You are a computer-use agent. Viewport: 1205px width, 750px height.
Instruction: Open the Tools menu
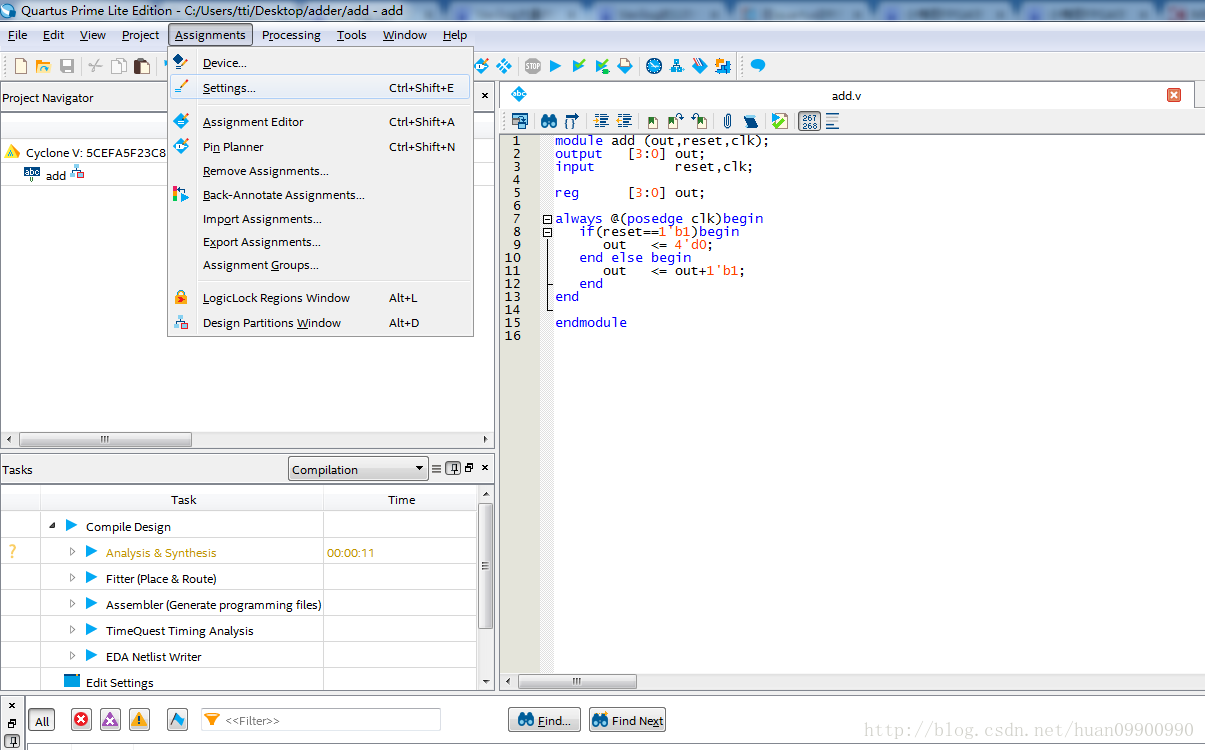(351, 35)
